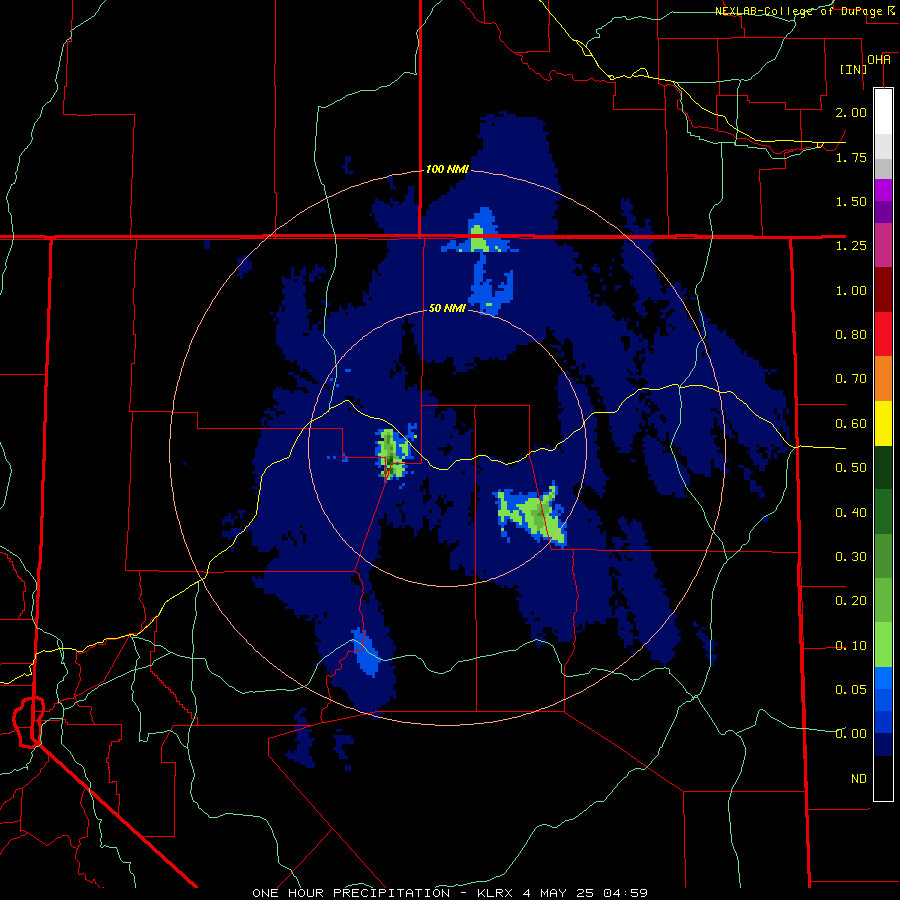Click the 0.70 legend value
Screen dimensions: 900x900
[851, 379]
